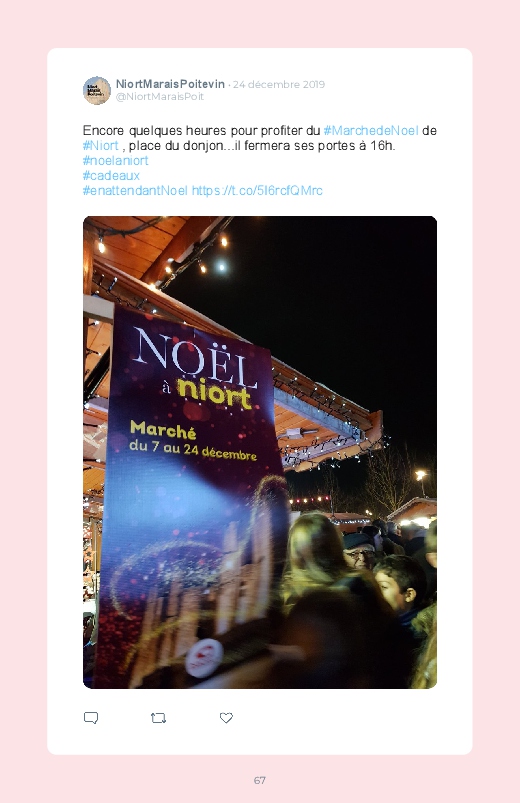Click the reply speech bubble icon
Viewport: 520px width, 803px height.
coord(91,717)
